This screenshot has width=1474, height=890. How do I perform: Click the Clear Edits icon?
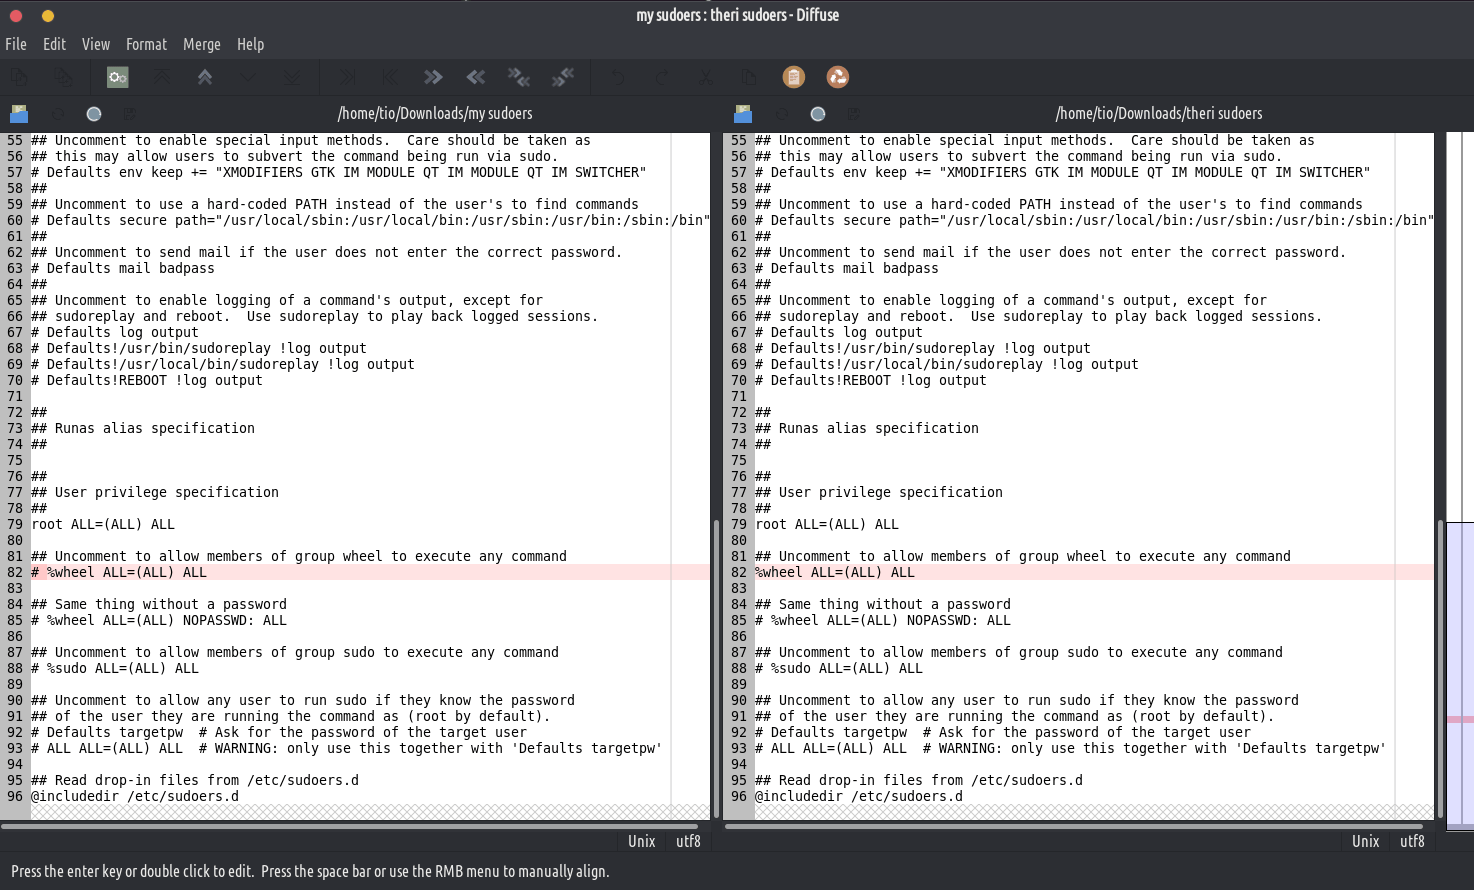click(x=838, y=77)
